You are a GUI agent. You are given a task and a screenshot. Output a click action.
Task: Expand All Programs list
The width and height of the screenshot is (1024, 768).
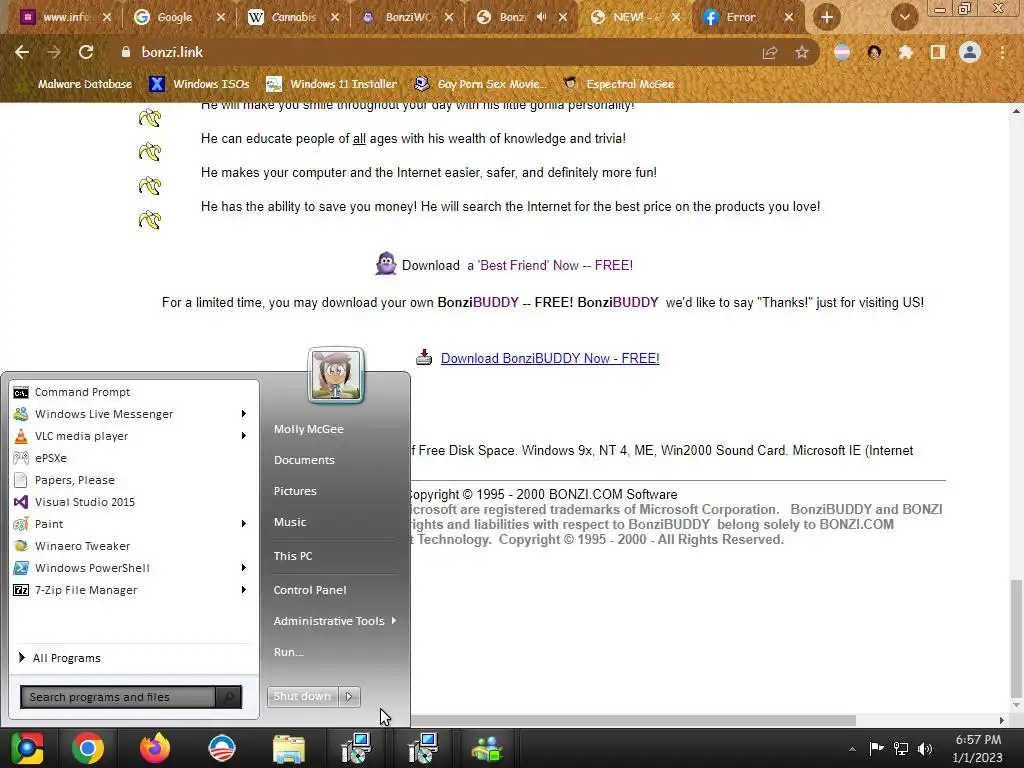click(60, 658)
